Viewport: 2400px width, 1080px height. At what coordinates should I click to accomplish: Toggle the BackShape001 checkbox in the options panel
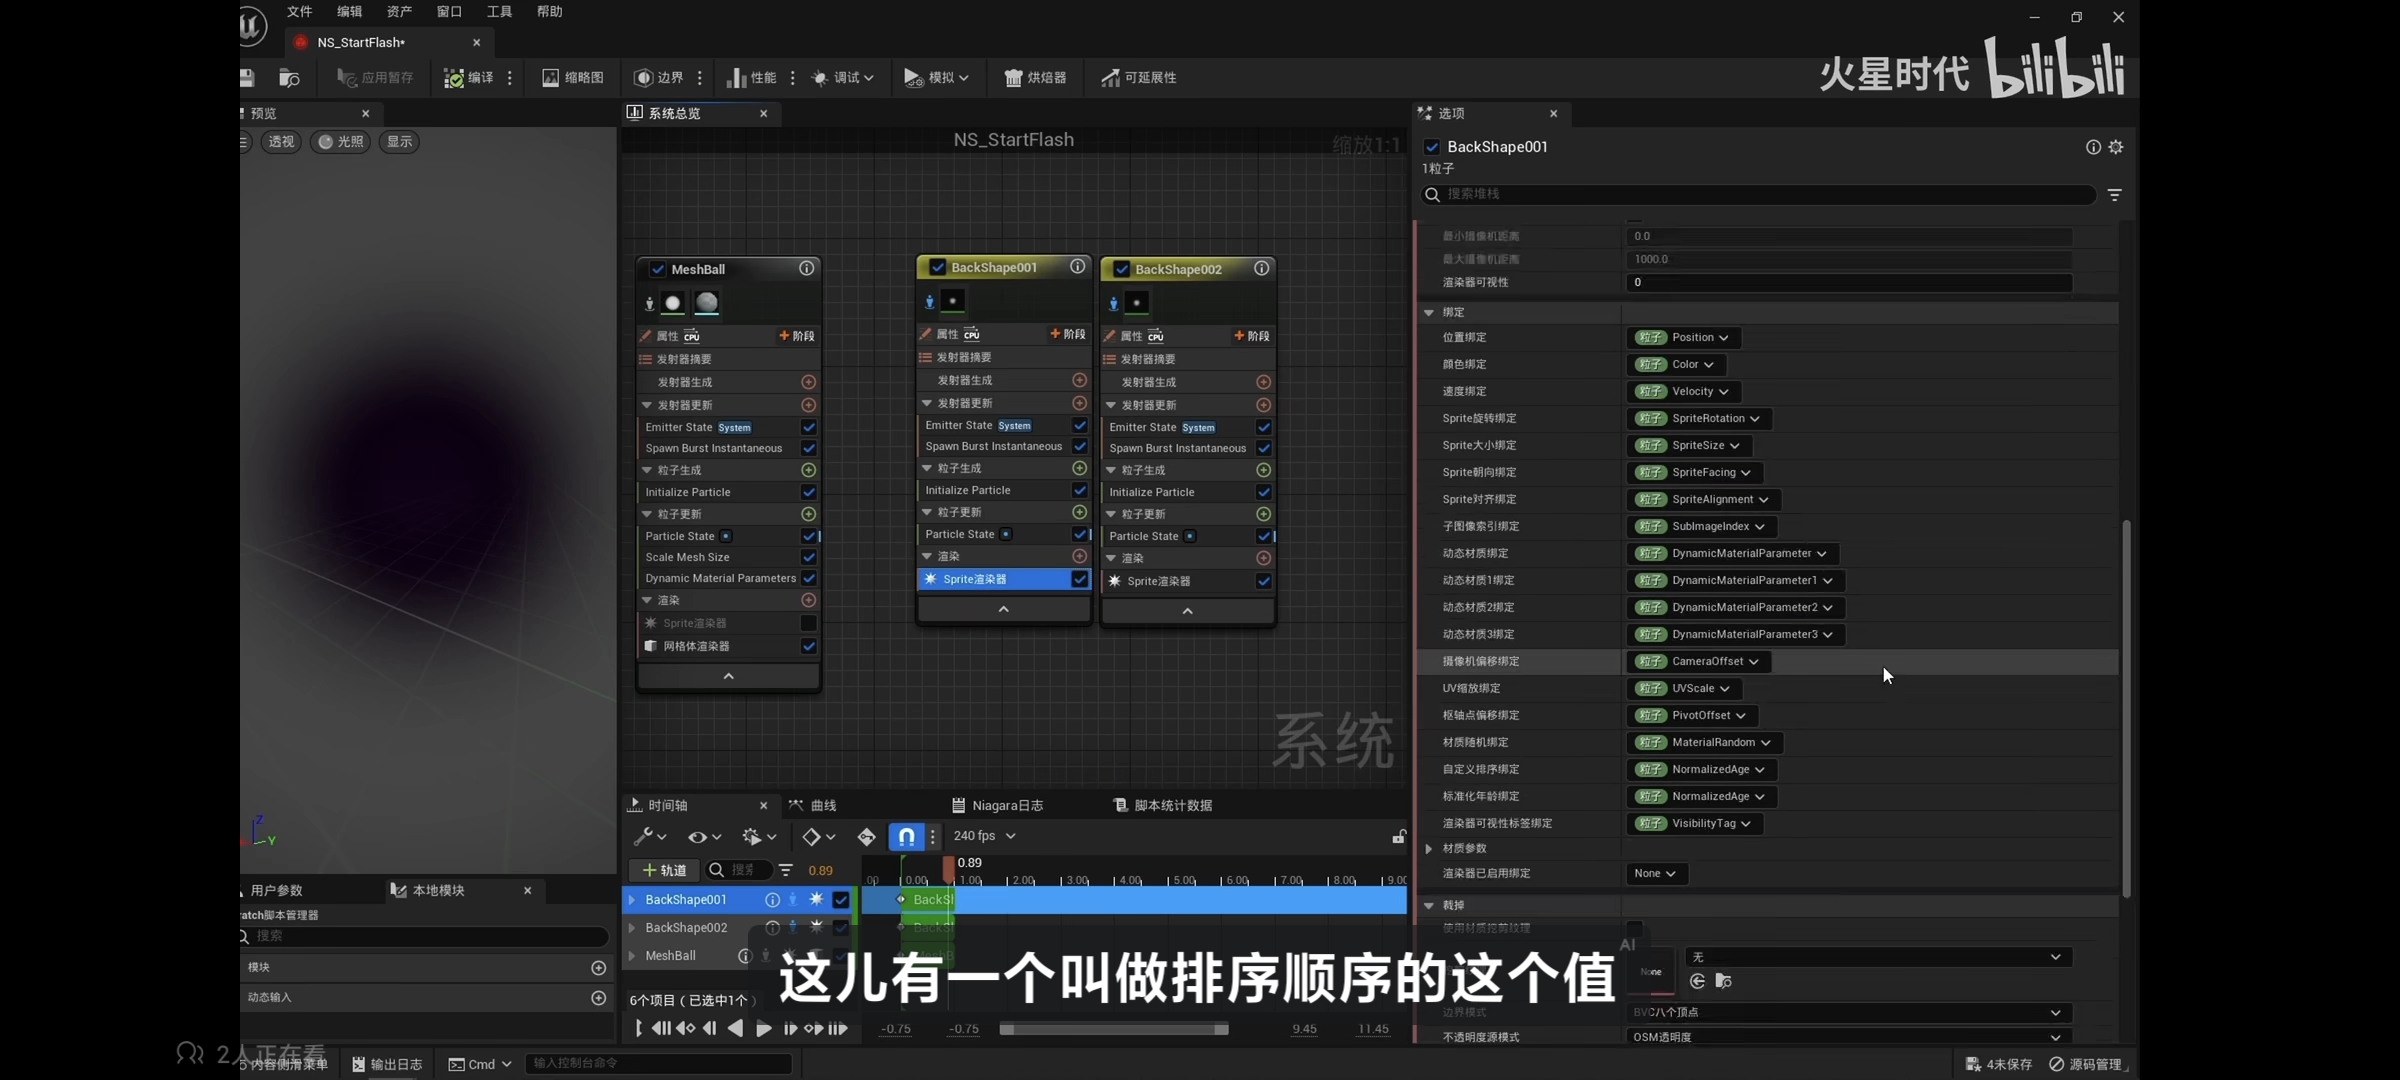[x=1432, y=147]
